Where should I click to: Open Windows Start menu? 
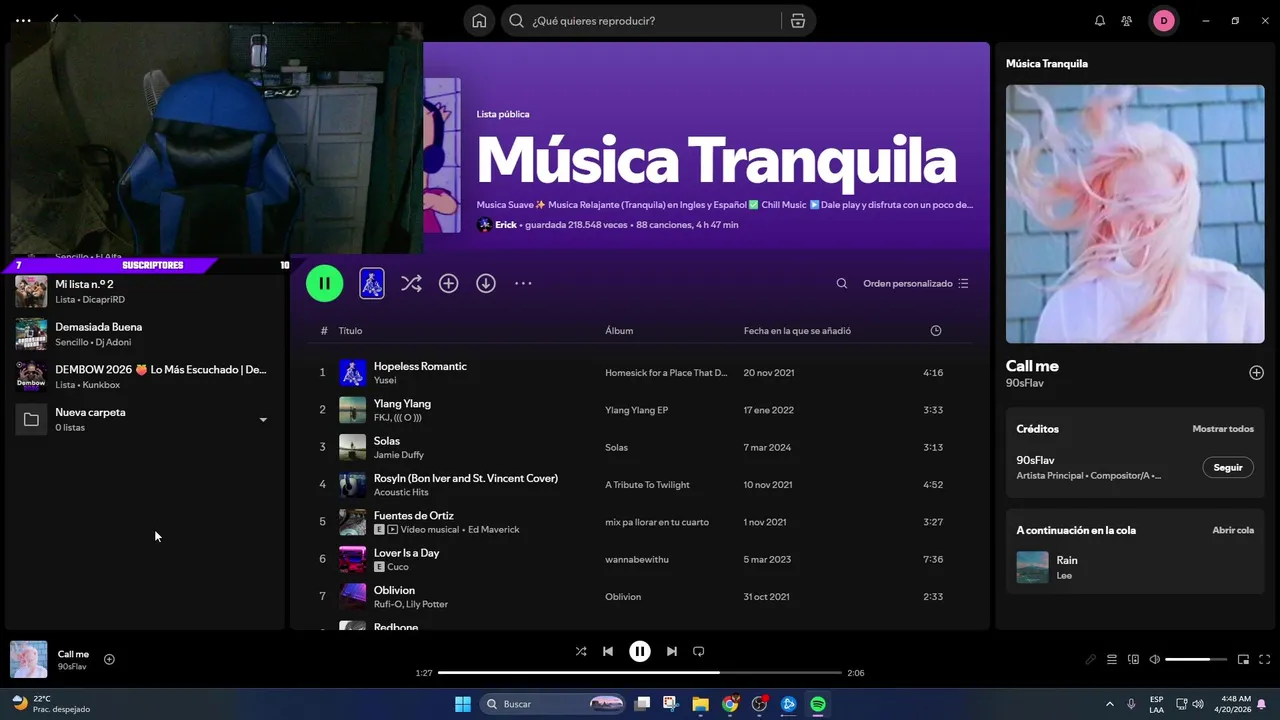(463, 704)
